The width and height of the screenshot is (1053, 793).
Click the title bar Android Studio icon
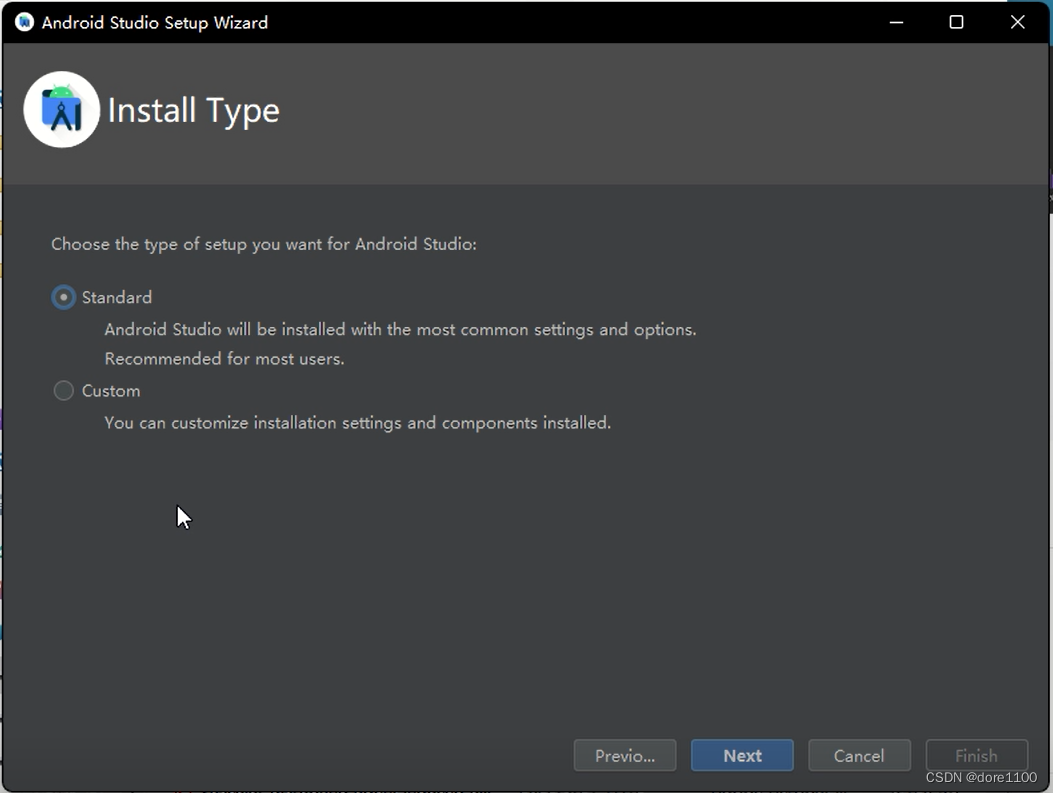24,22
